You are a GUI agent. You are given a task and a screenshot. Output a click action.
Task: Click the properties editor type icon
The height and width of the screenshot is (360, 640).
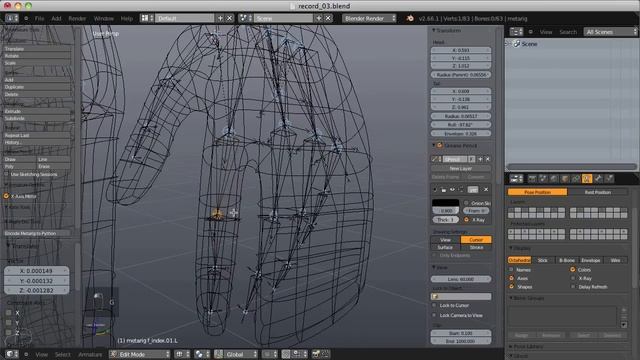pyautogui.click(x=516, y=179)
